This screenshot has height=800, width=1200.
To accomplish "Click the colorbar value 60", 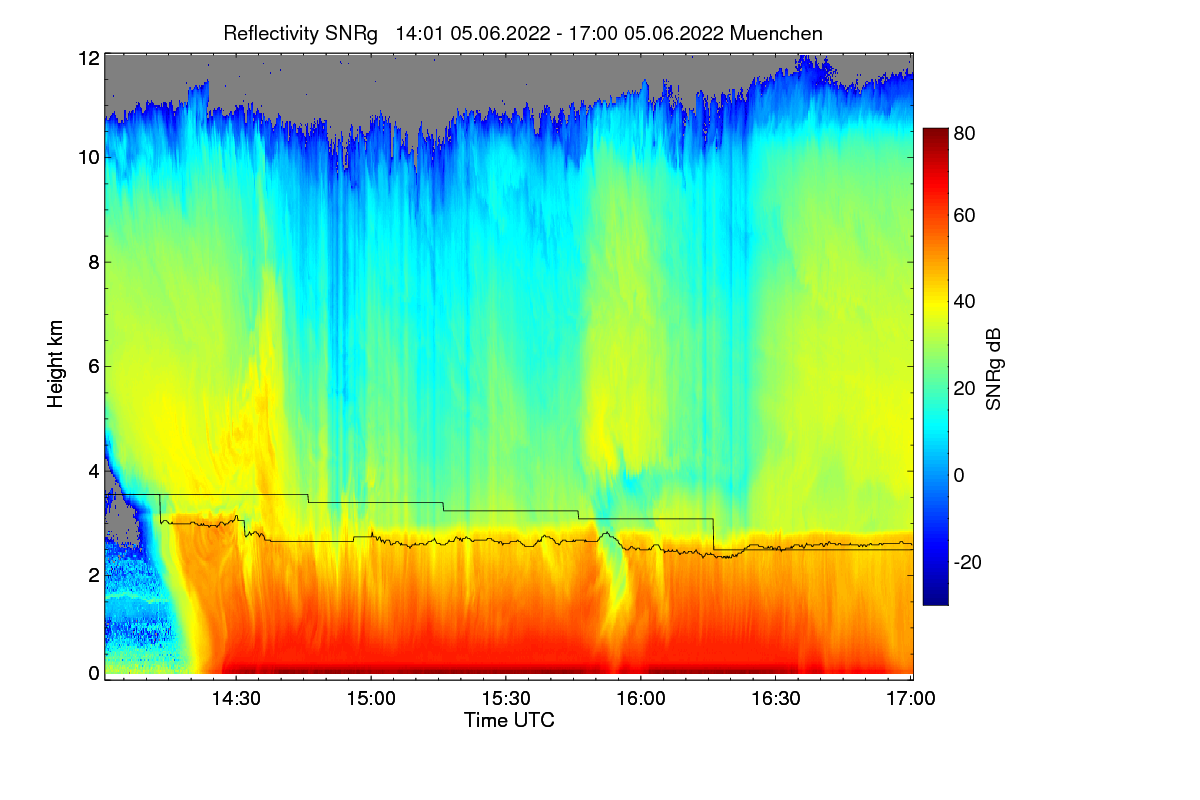I will point(964,215).
